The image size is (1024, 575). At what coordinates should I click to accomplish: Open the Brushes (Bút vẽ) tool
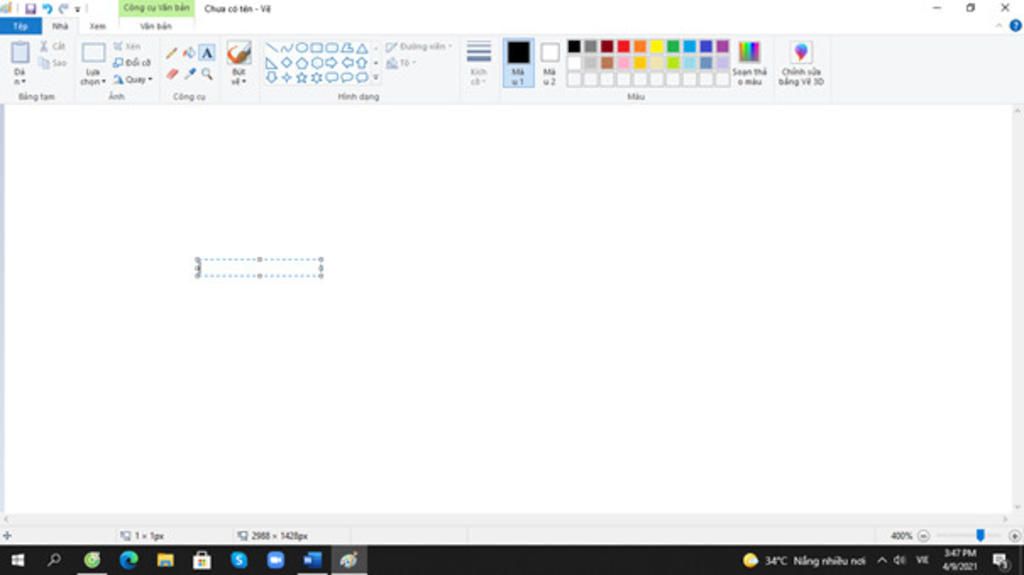[x=239, y=63]
